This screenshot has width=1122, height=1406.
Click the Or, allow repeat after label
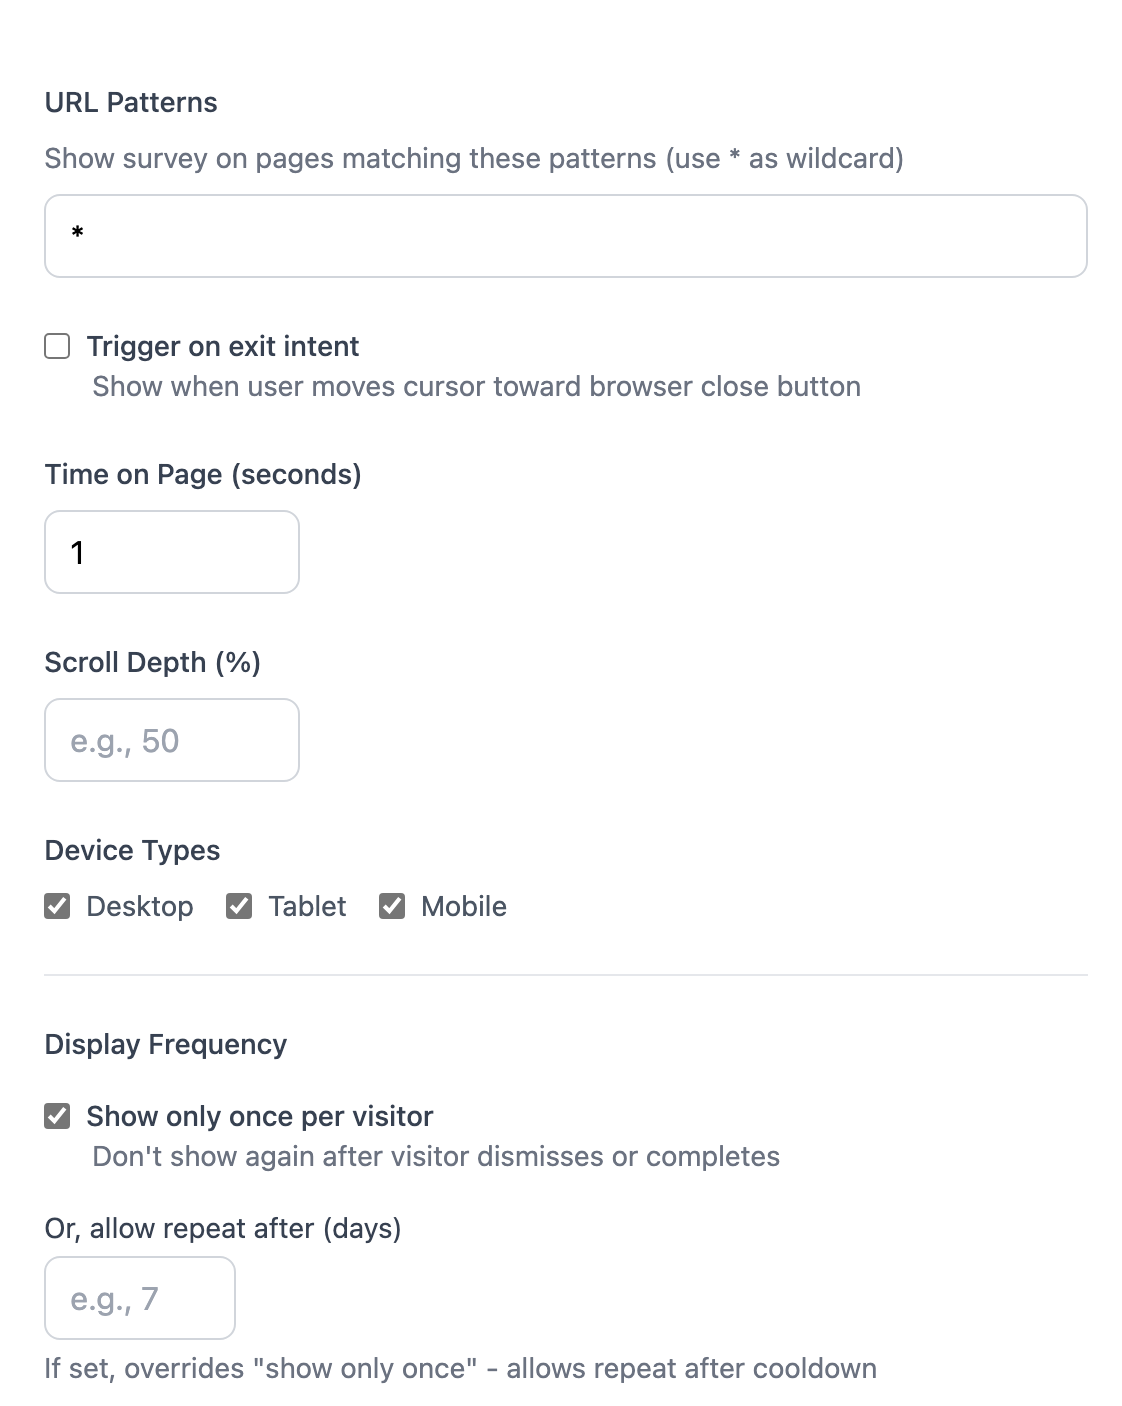coord(222,1228)
